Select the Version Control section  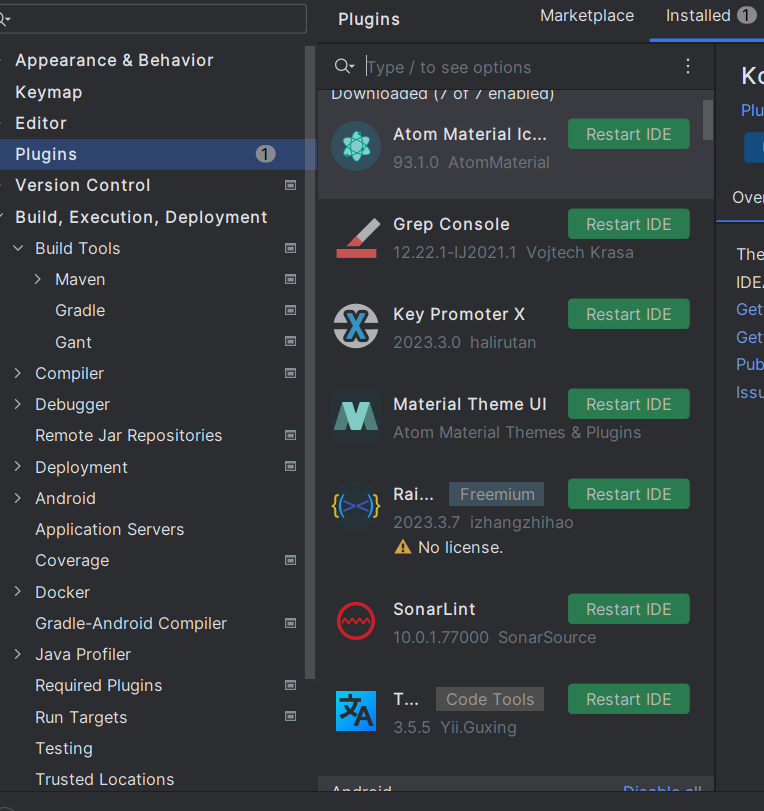click(x=83, y=185)
